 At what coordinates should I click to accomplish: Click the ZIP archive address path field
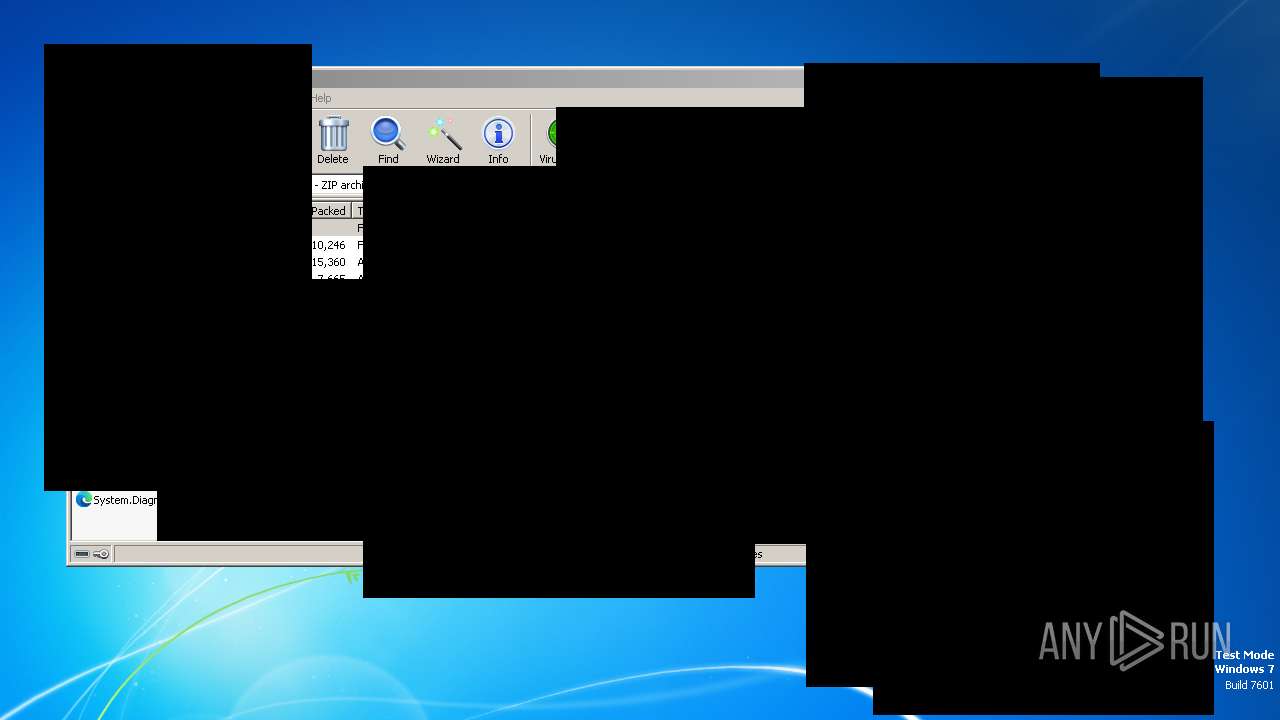tap(338, 185)
